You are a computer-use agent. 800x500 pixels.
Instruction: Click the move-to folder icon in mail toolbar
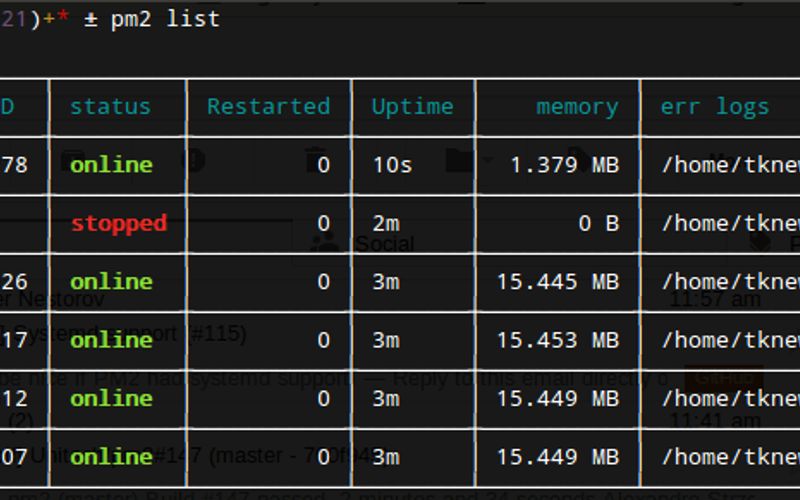(459, 160)
